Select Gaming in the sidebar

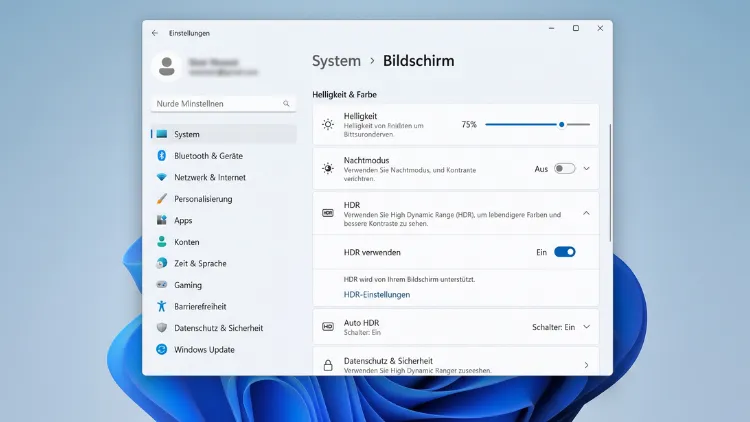[x=224, y=285]
